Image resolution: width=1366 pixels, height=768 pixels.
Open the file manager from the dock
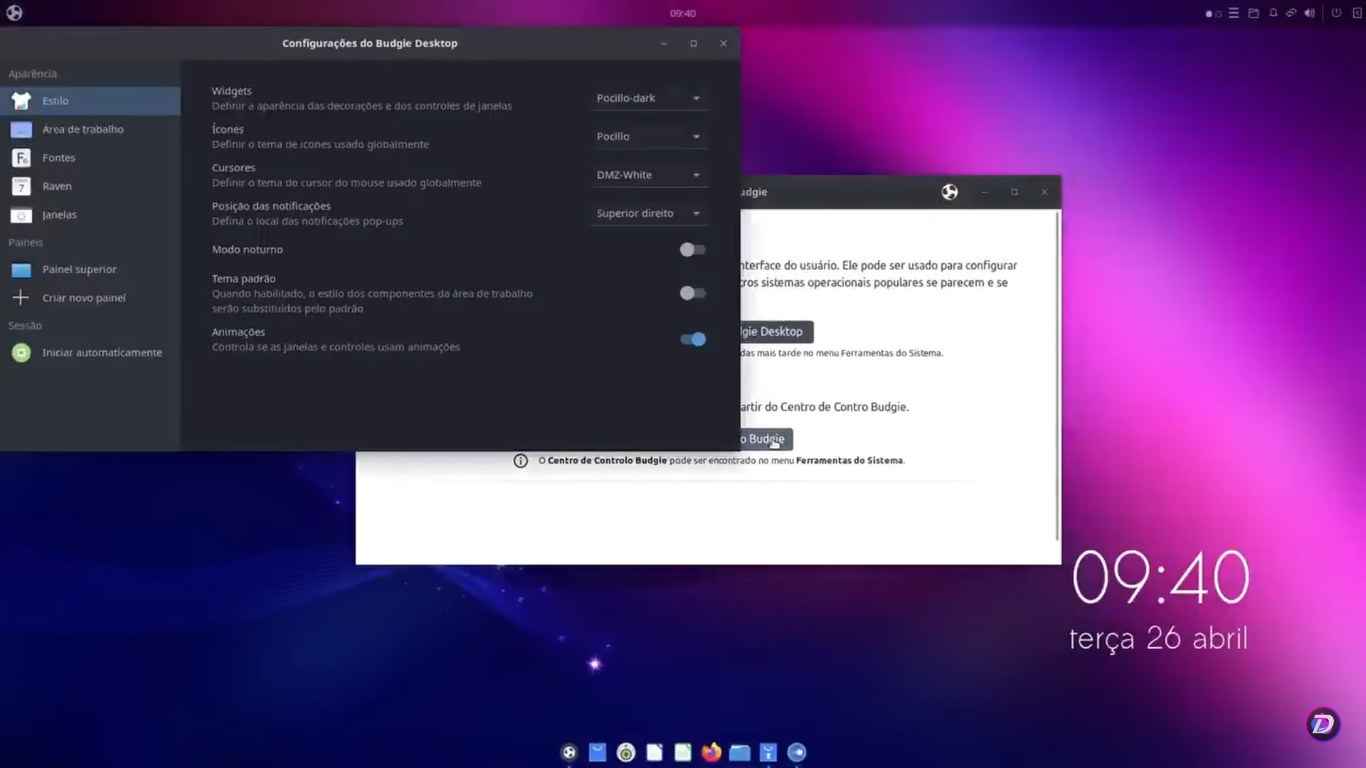(x=739, y=752)
